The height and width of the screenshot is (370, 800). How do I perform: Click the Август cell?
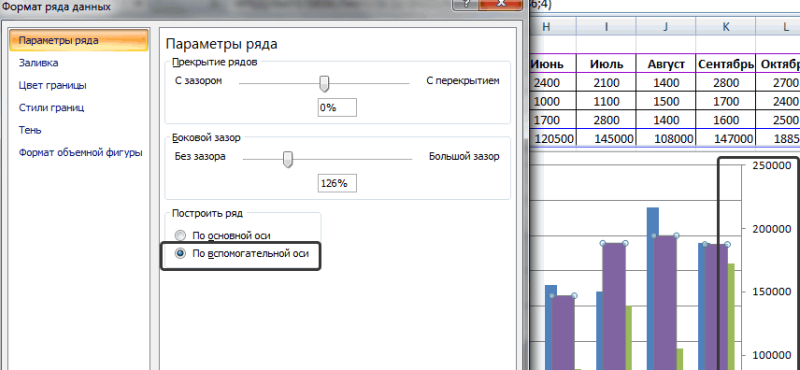[665, 64]
